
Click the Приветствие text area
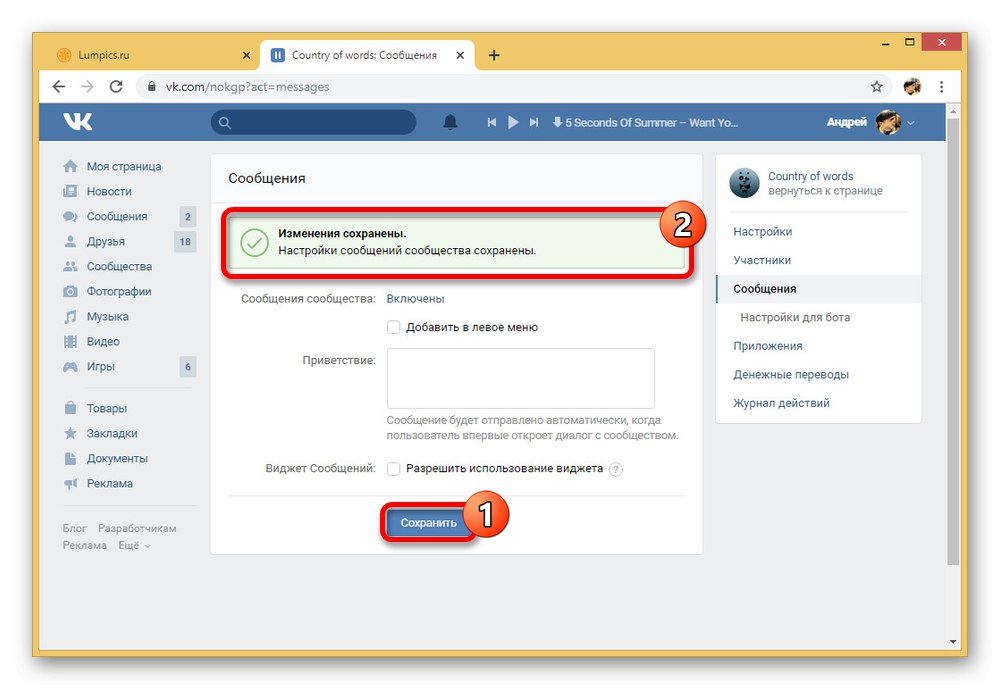[x=520, y=378]
